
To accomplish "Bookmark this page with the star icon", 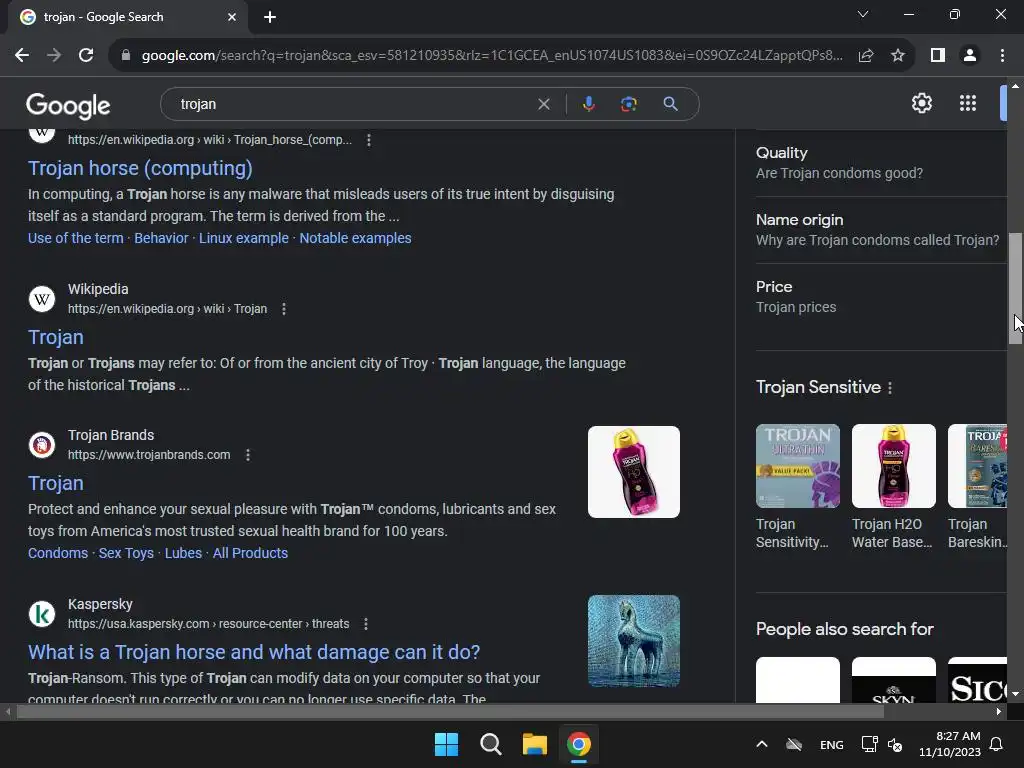I will [898, 56].
